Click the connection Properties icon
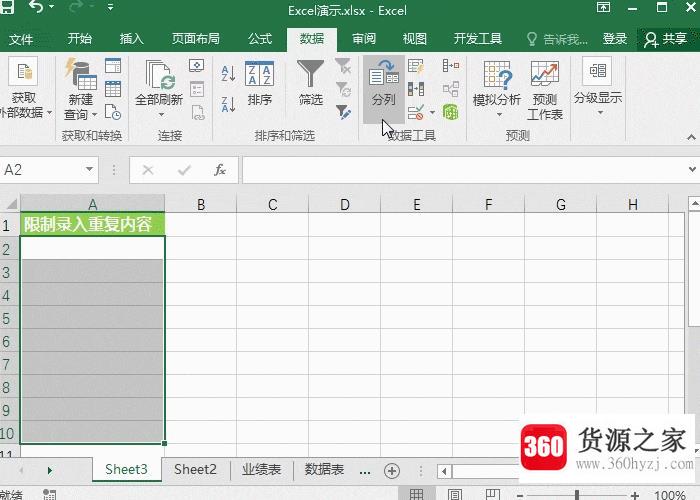This screenshot has height=500, width=700. point(197,89)
